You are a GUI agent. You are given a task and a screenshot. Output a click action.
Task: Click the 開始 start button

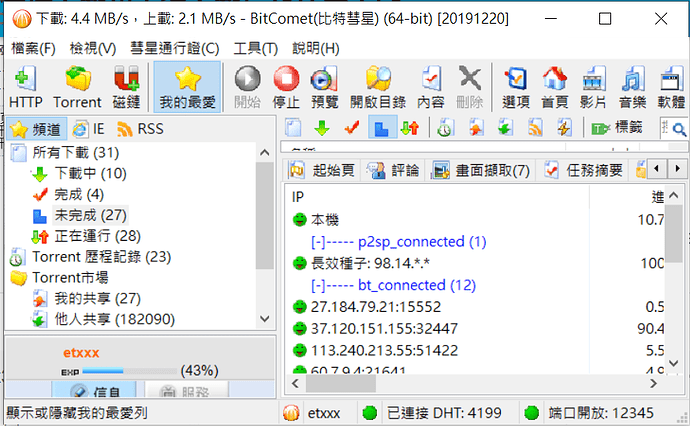[x=247, y=87]
